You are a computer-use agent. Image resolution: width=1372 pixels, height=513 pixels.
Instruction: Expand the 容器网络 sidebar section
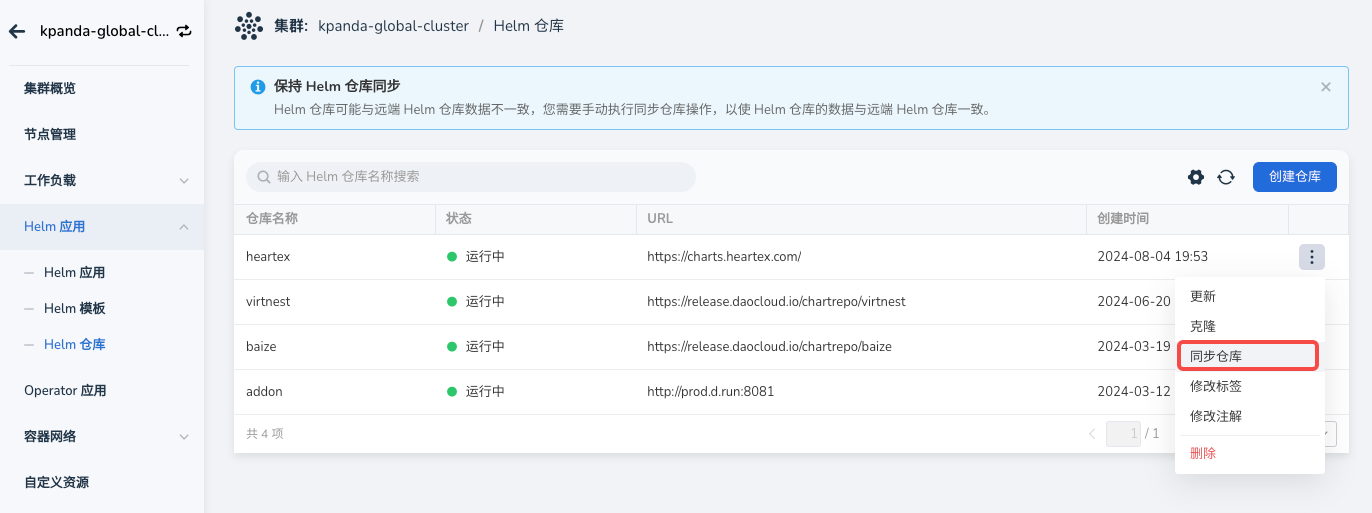184,437
